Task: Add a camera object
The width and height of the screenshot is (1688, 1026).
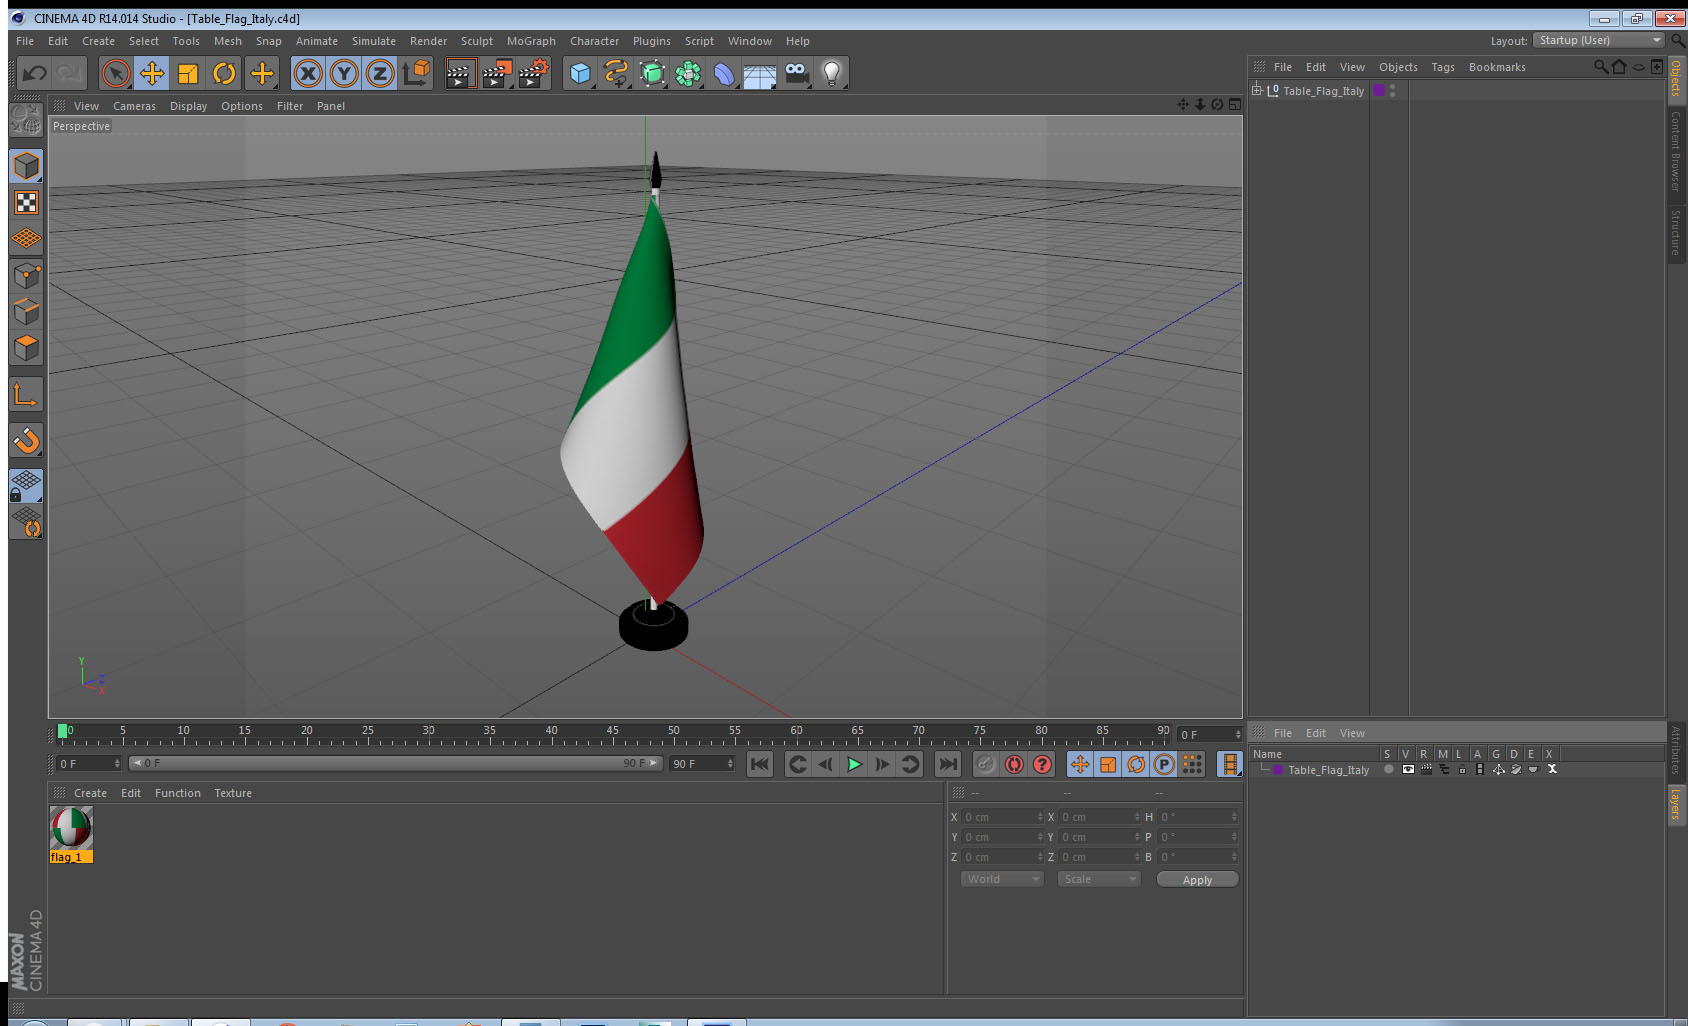Action: click(796, 73)
